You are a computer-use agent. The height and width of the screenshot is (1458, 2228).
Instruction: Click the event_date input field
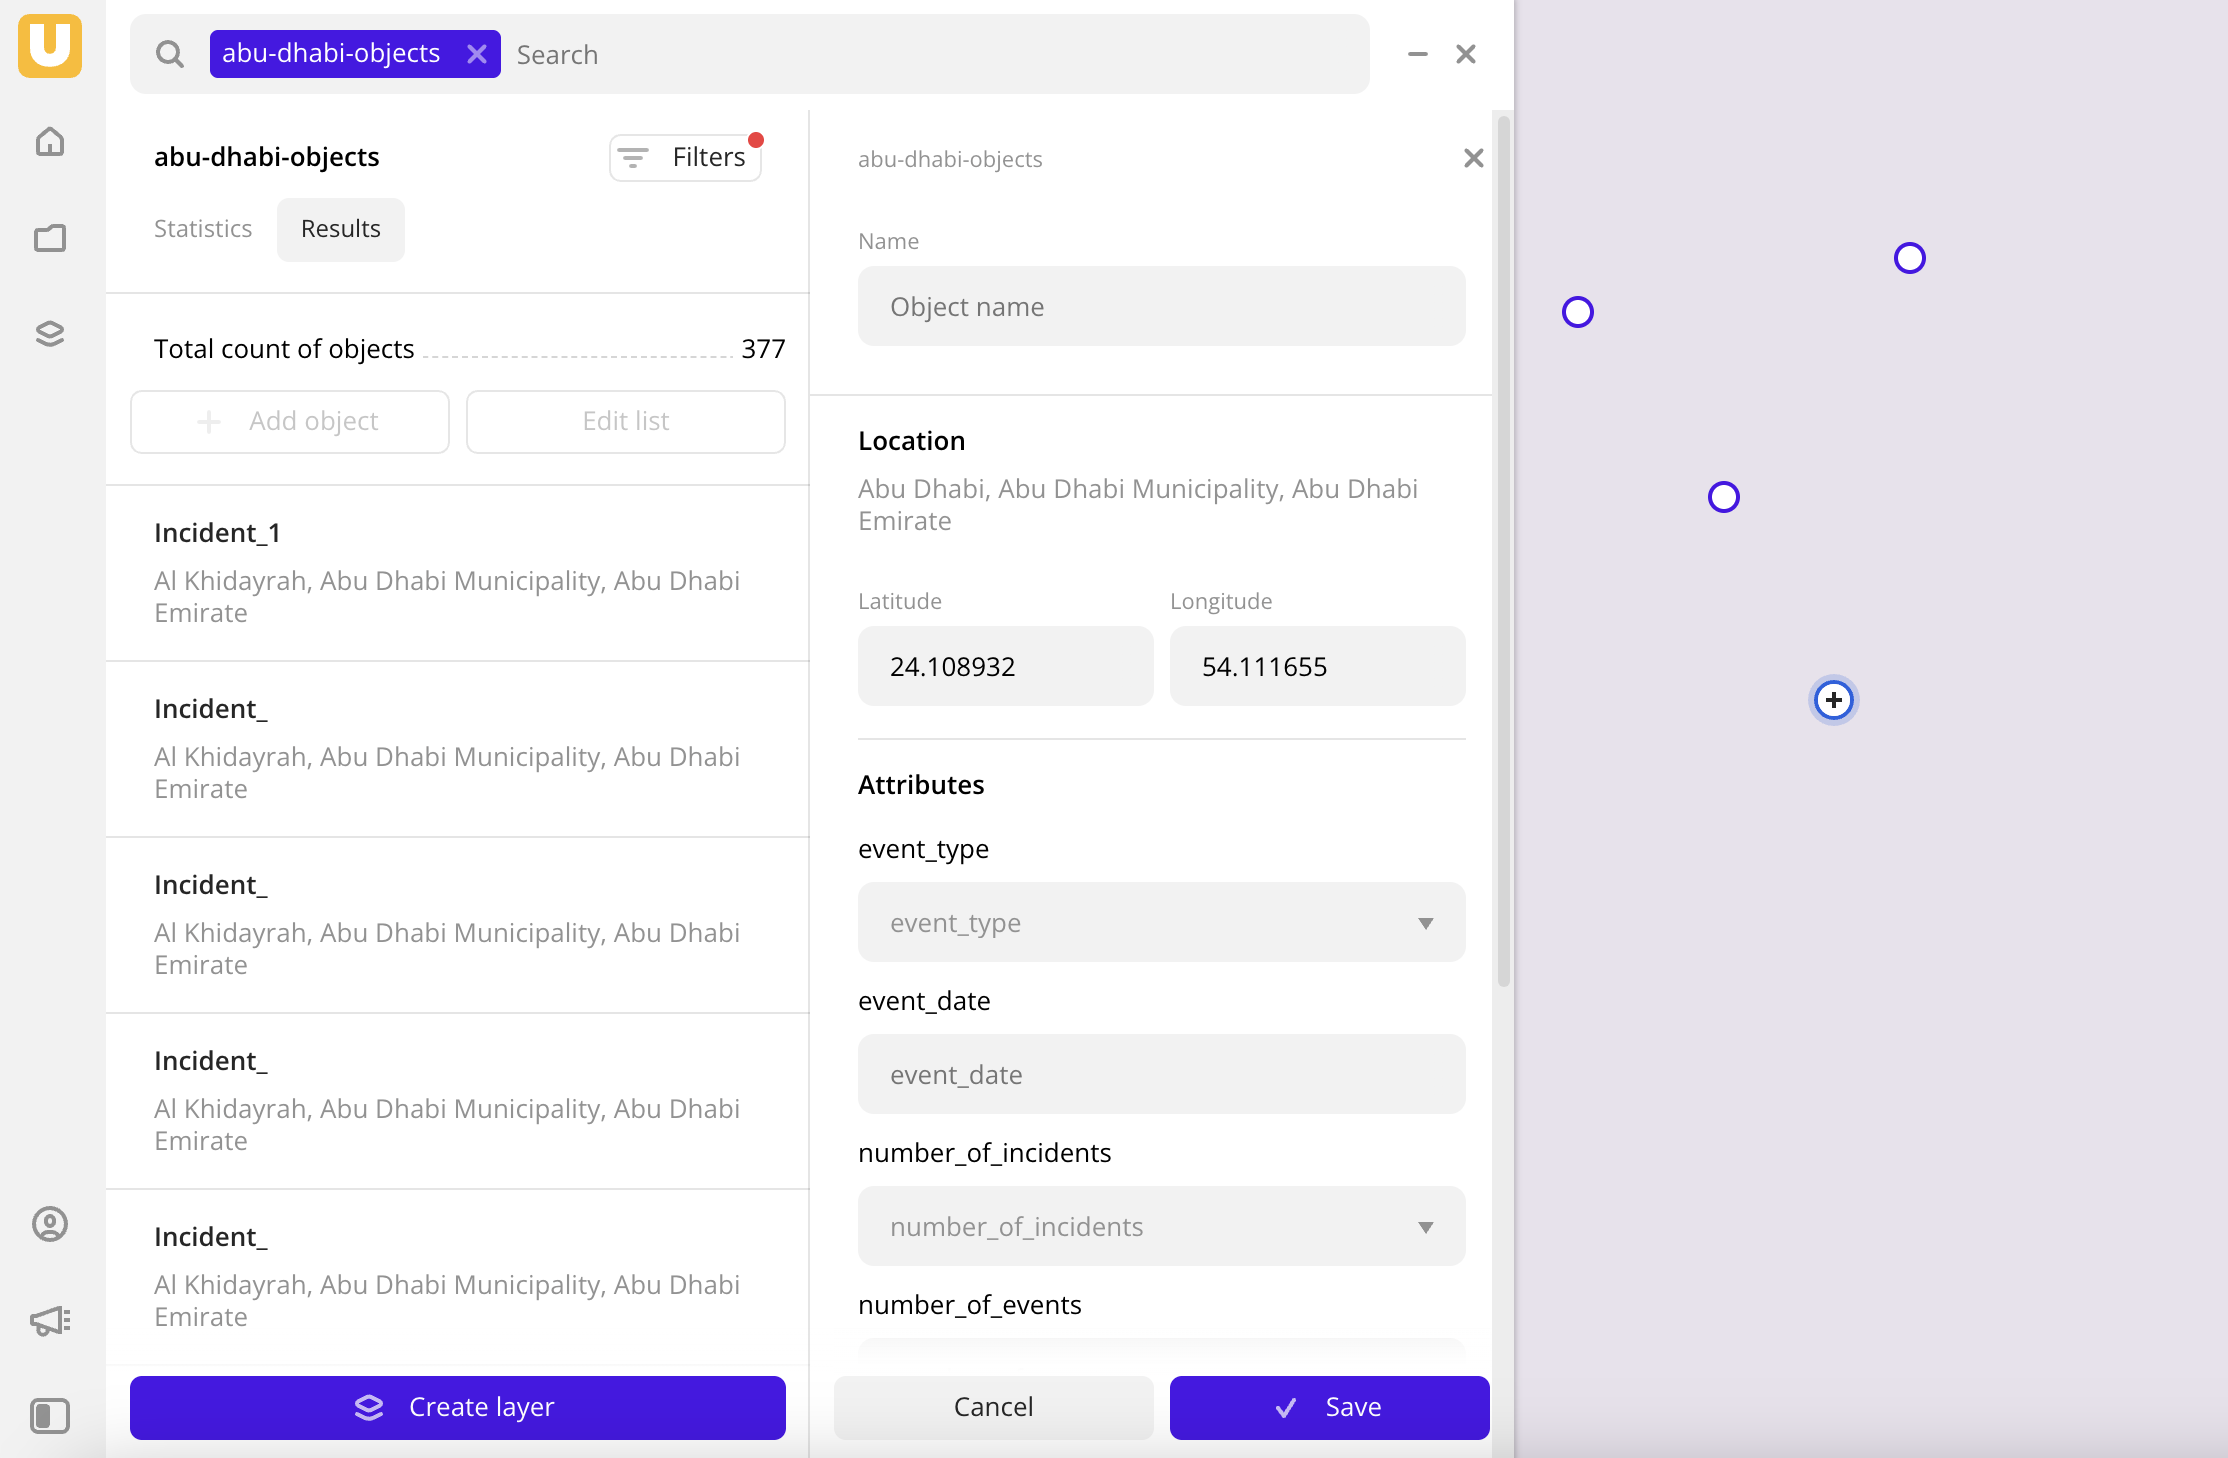pos(1162,1074)
